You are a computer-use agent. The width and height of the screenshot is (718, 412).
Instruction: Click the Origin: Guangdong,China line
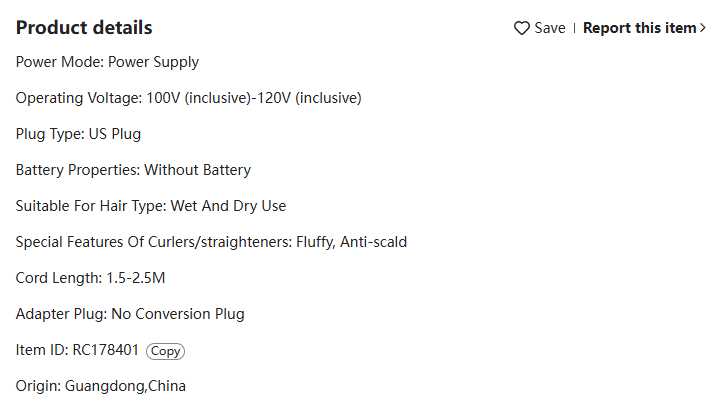(x=101, y=386)
